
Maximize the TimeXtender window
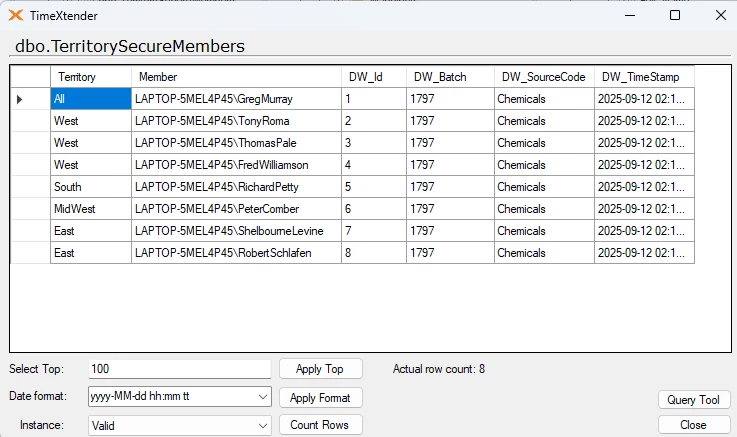click(675, 16)
